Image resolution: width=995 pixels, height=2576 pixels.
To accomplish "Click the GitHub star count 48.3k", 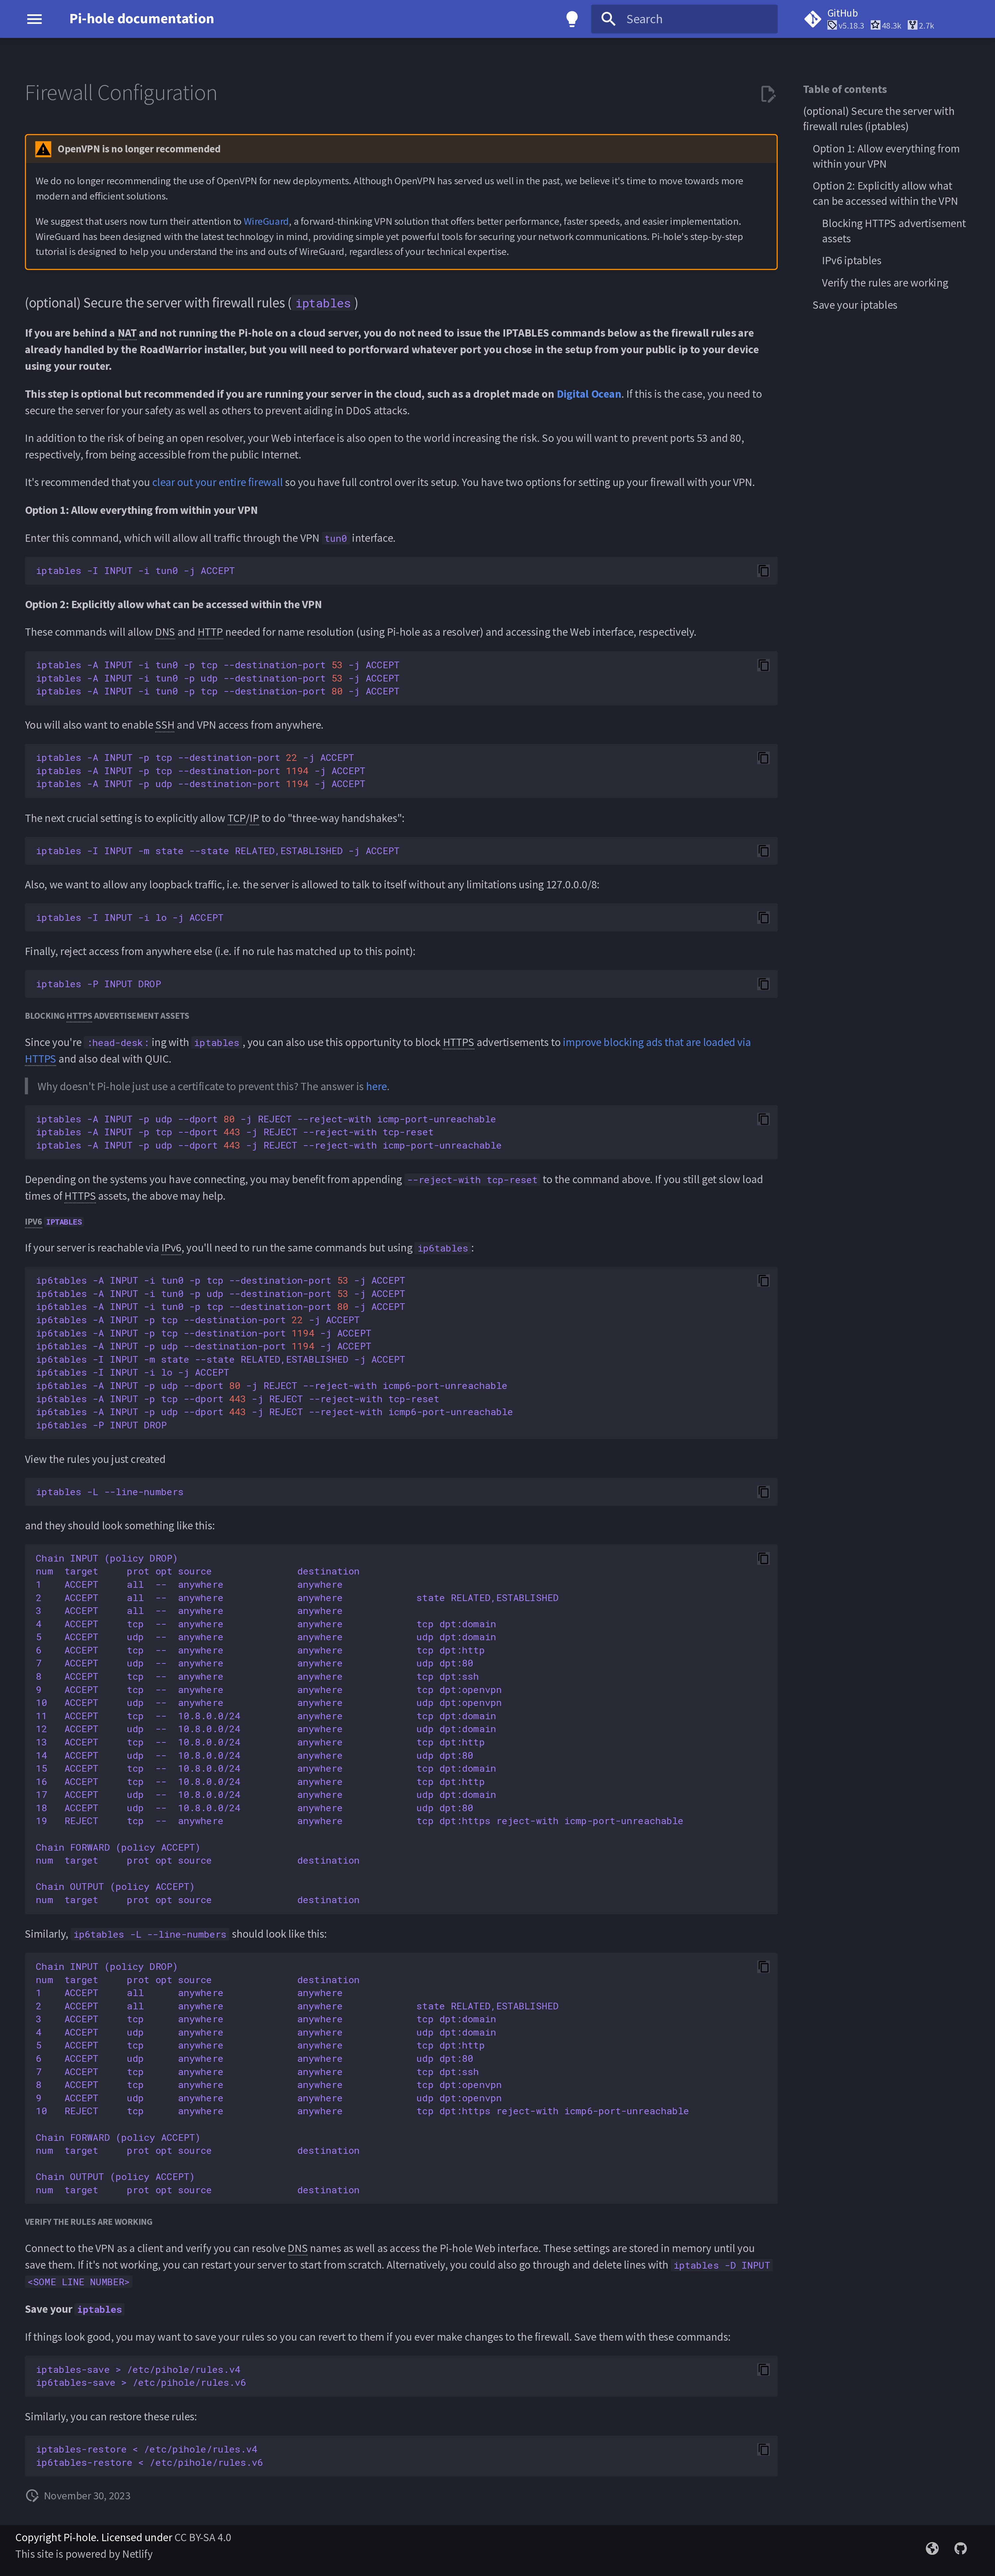I will [x=886, y=26].
